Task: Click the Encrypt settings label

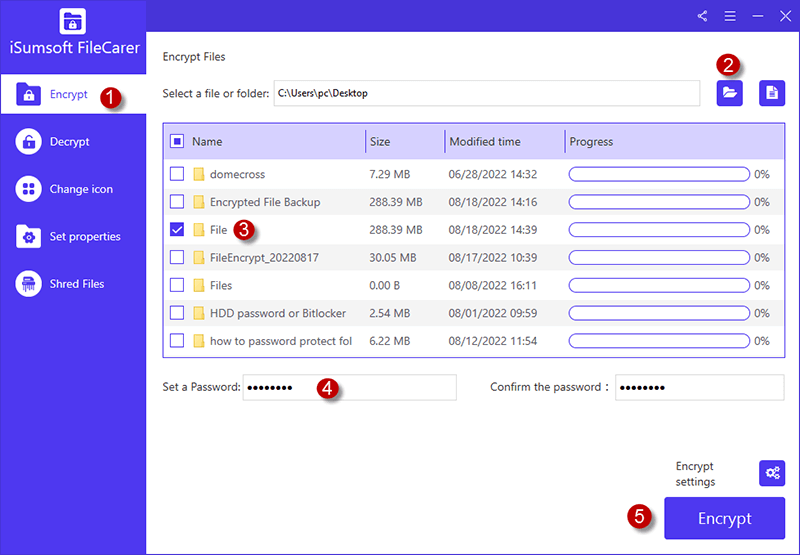Action: click(x=695, y=474)
